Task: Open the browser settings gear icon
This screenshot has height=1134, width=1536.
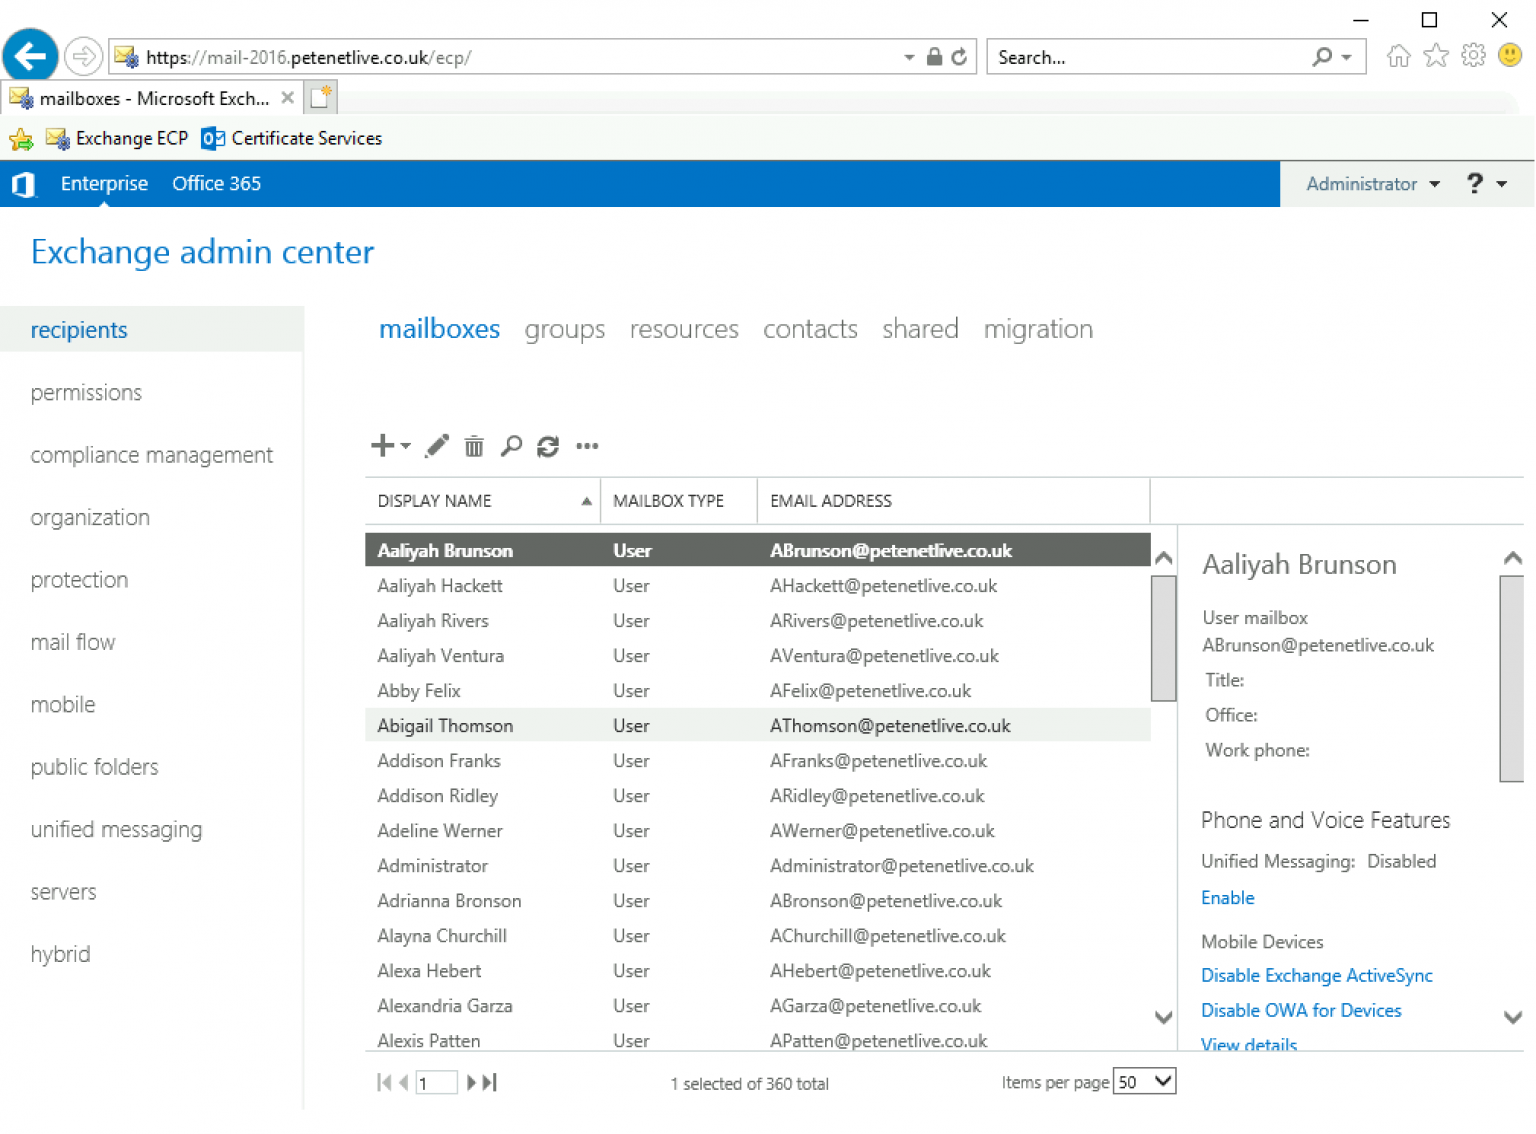Action: tap(1473, 56)
